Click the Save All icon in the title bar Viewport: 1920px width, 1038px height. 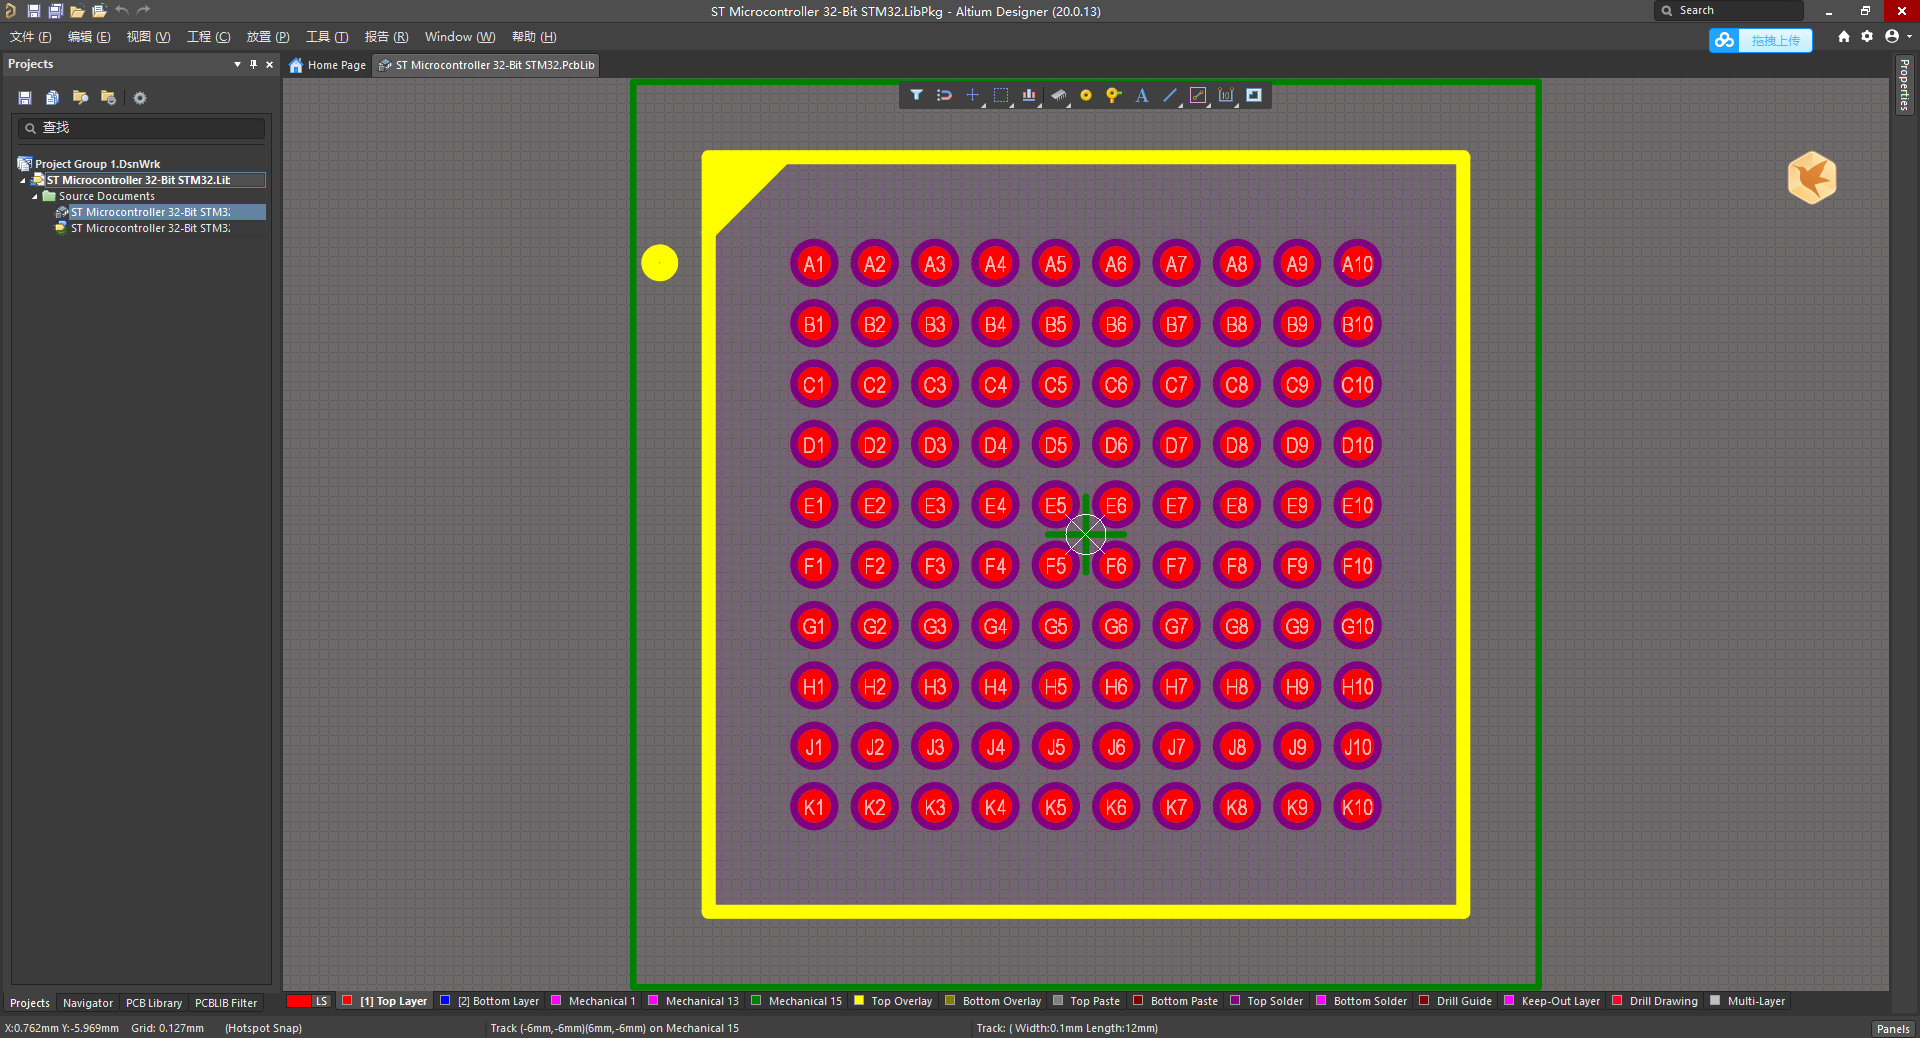(x=55, y=11)
